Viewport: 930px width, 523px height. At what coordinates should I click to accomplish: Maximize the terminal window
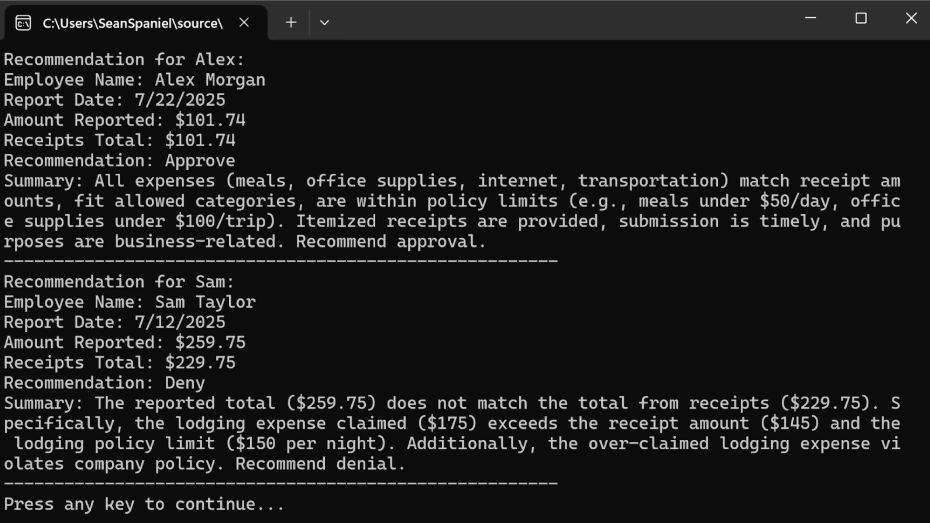[x=861, y=18]
